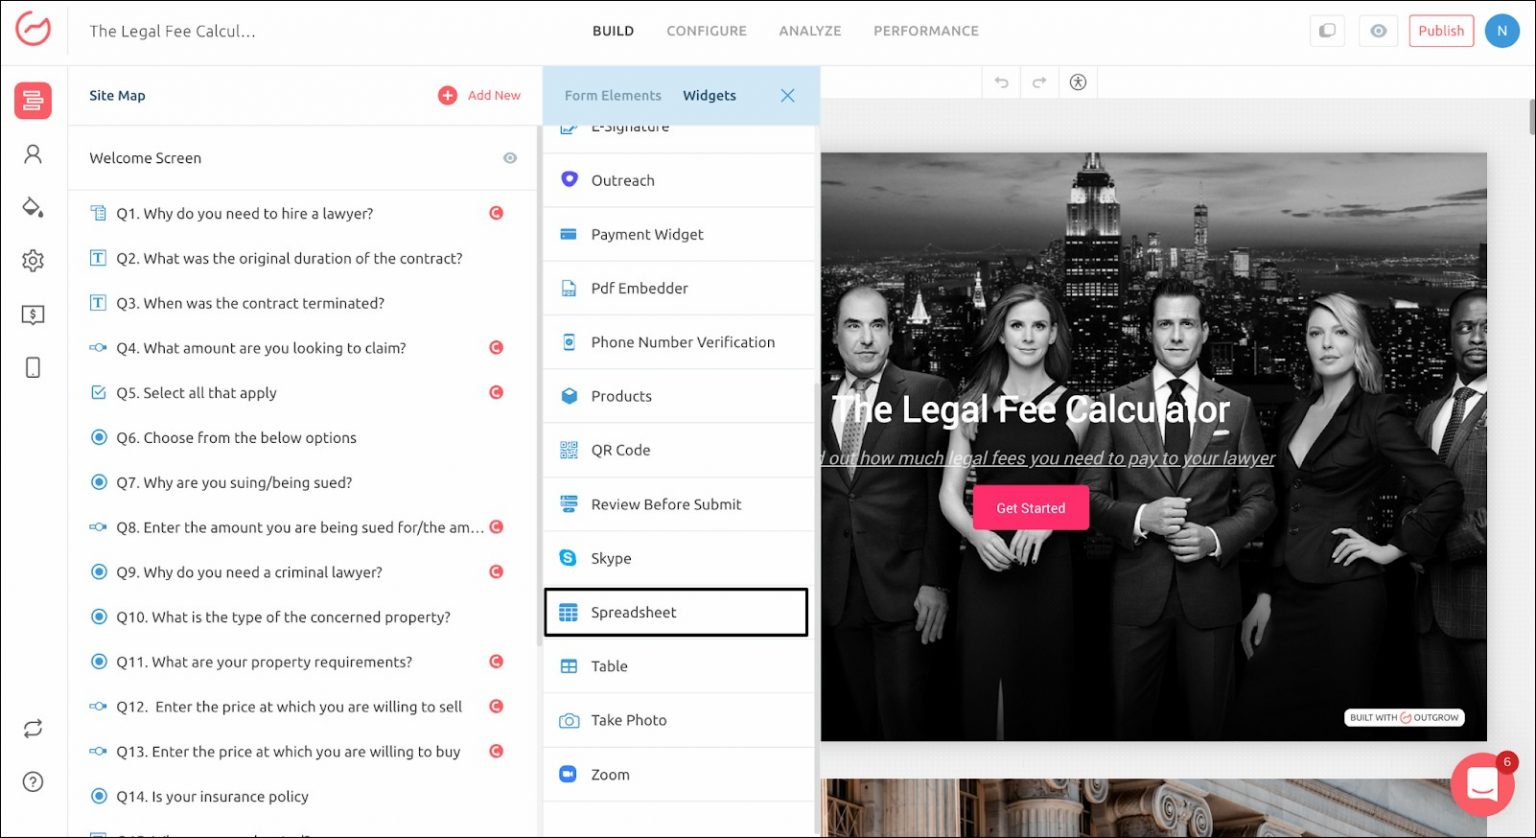
Task: Toggle Welcome Screen visibility eye icon
Action: point(510,158)
